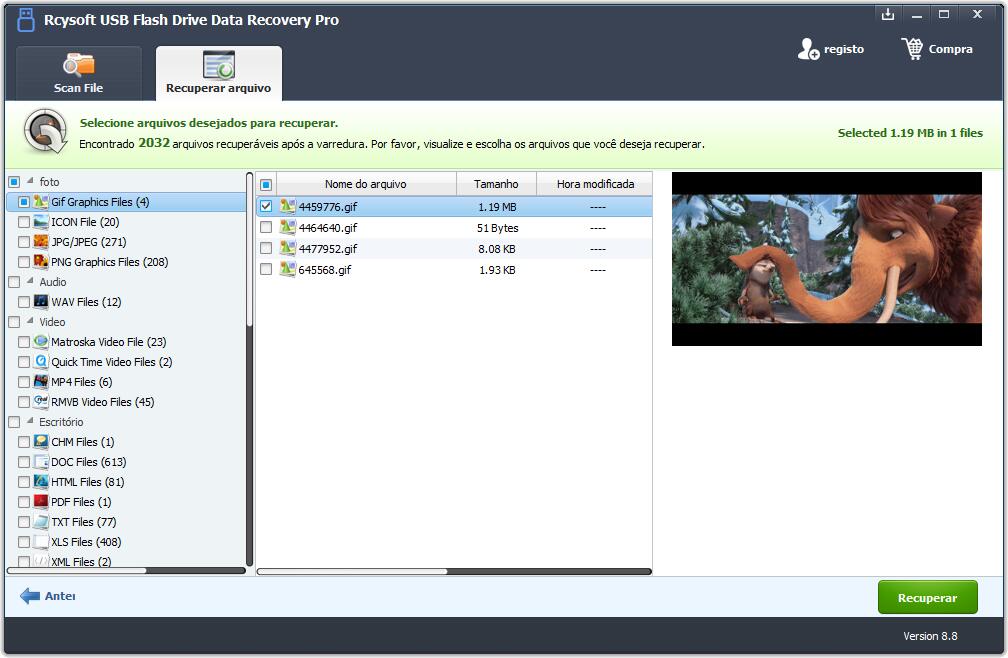1008x658 pixels.
Task: Click the HTML Files type icon
Action: 40,481
